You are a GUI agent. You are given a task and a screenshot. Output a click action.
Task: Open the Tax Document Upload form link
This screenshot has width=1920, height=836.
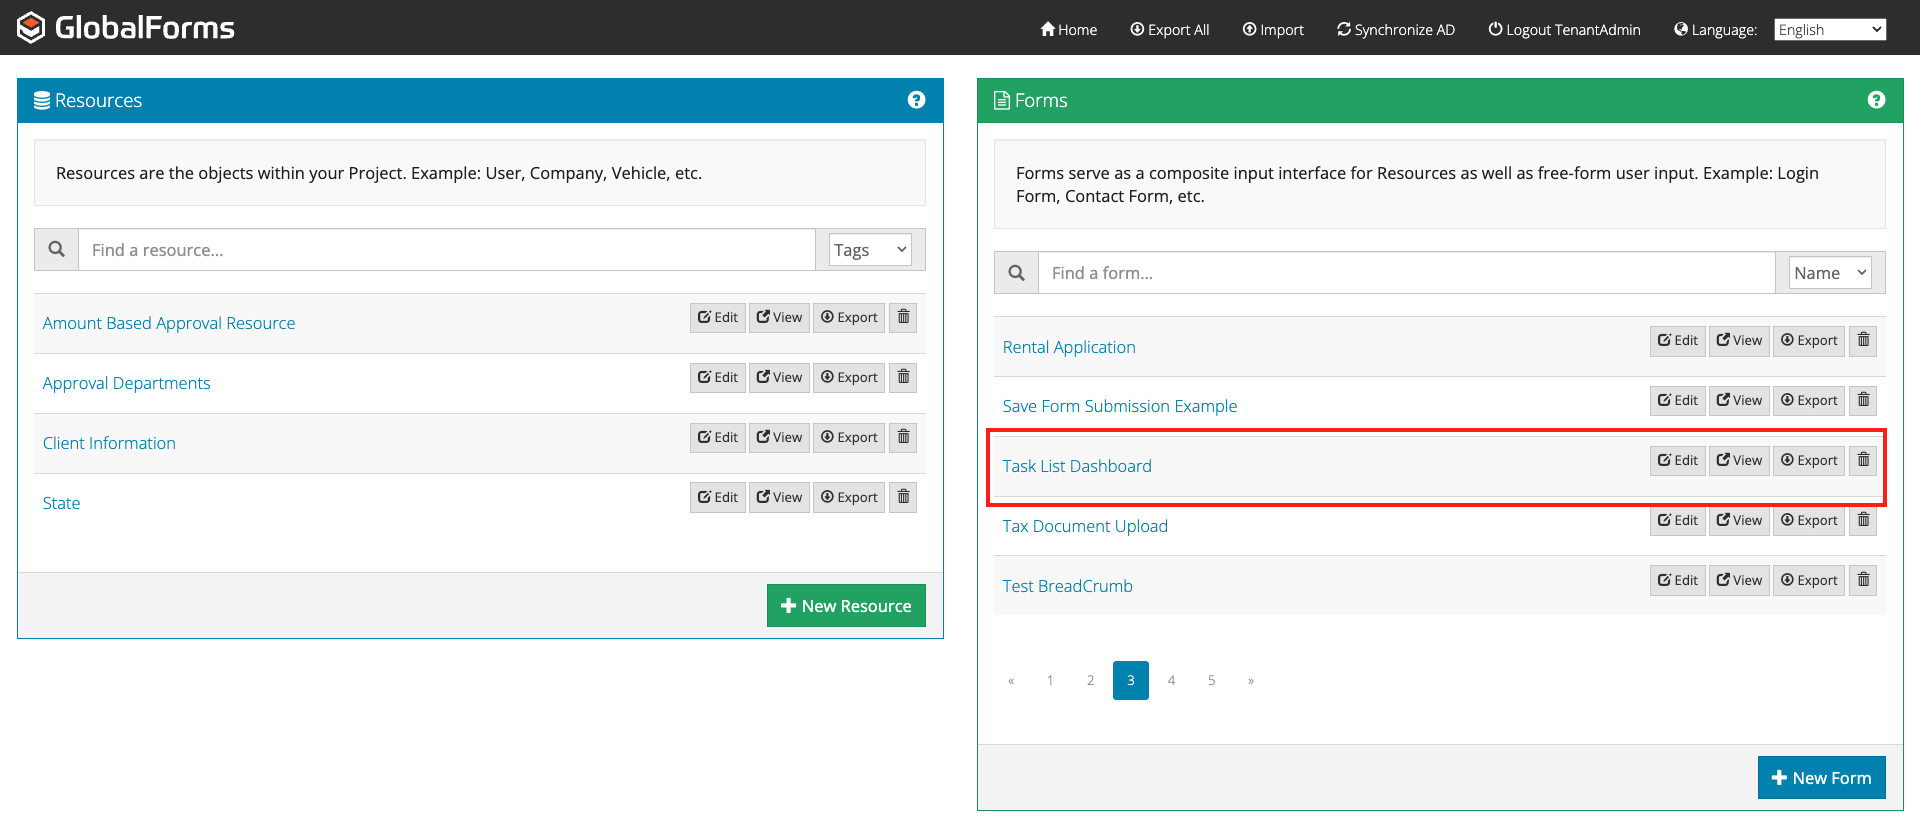[1085, 526]
